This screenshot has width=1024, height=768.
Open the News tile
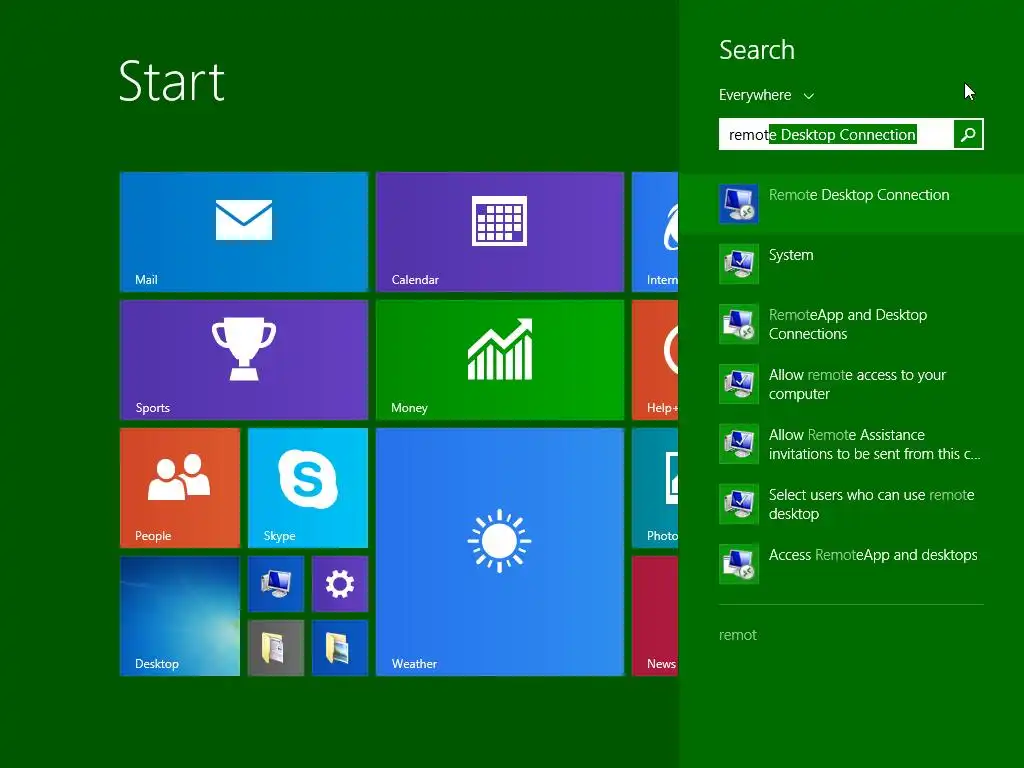(655, 616)
